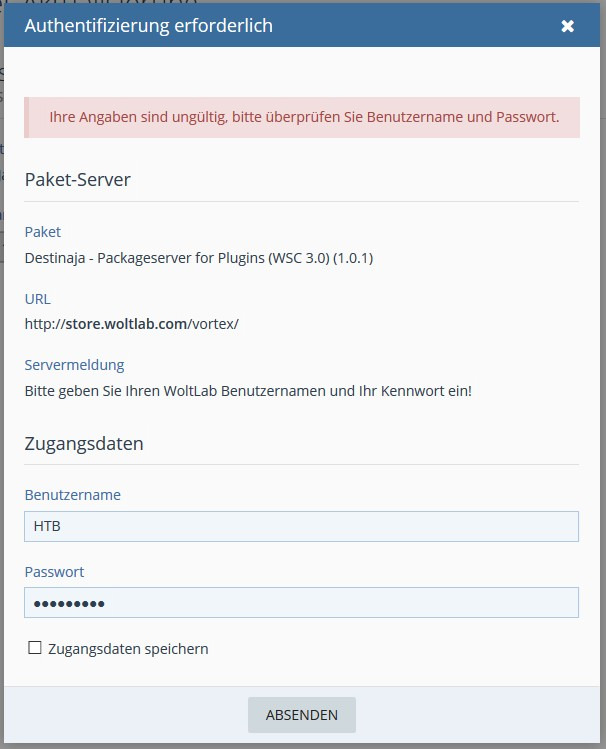Click the blue 'Paket' label

pos(42,232)
